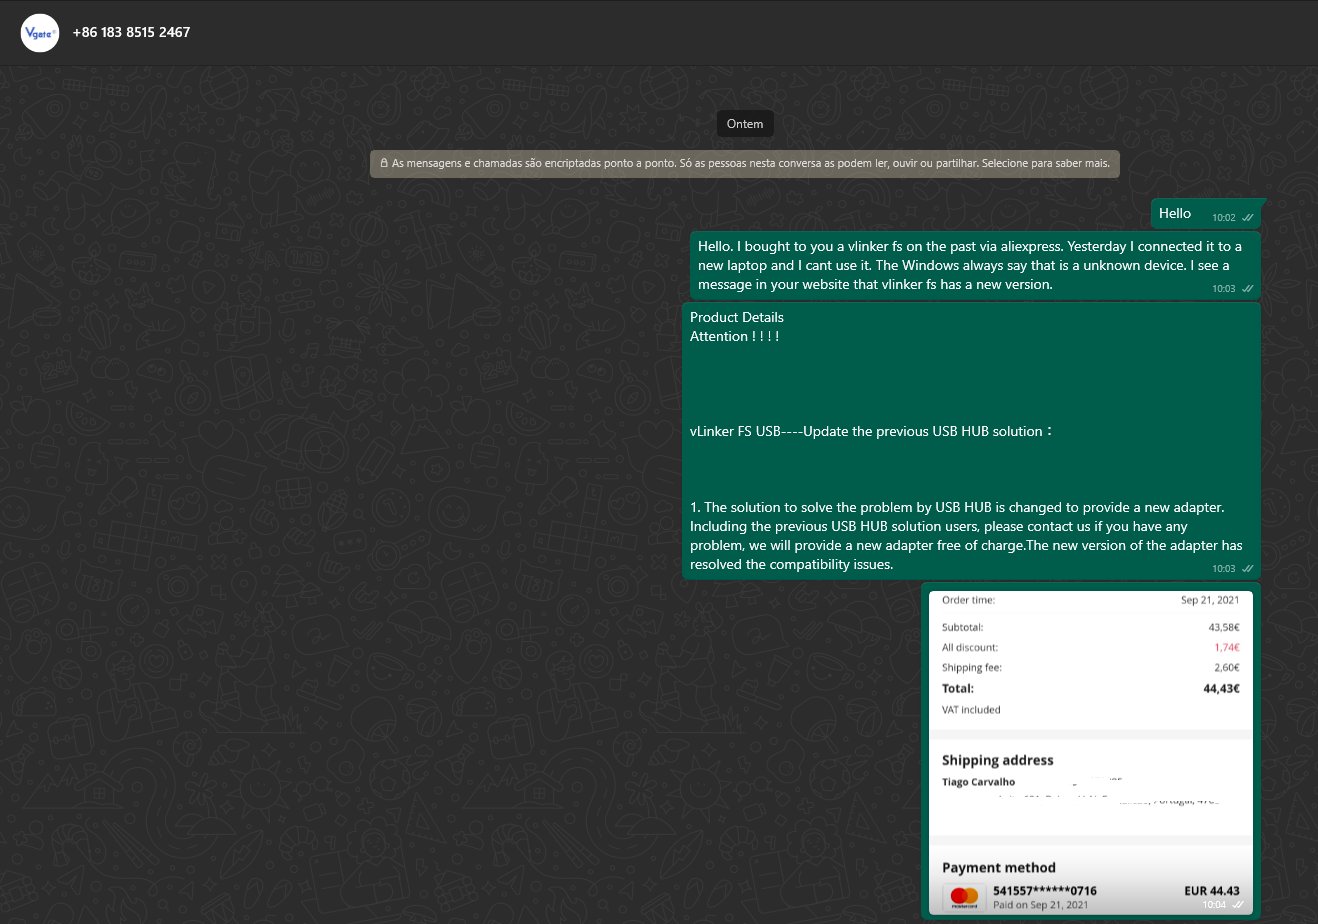Click the card number 541557******0716
The image size is (1318, 924).
click(x=1045, y=890)
